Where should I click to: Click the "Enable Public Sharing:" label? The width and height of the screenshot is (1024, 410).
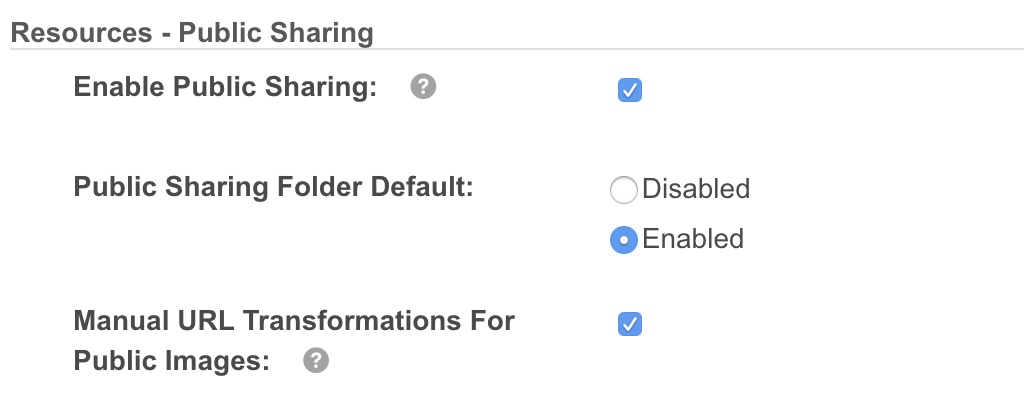pos(225,87)
